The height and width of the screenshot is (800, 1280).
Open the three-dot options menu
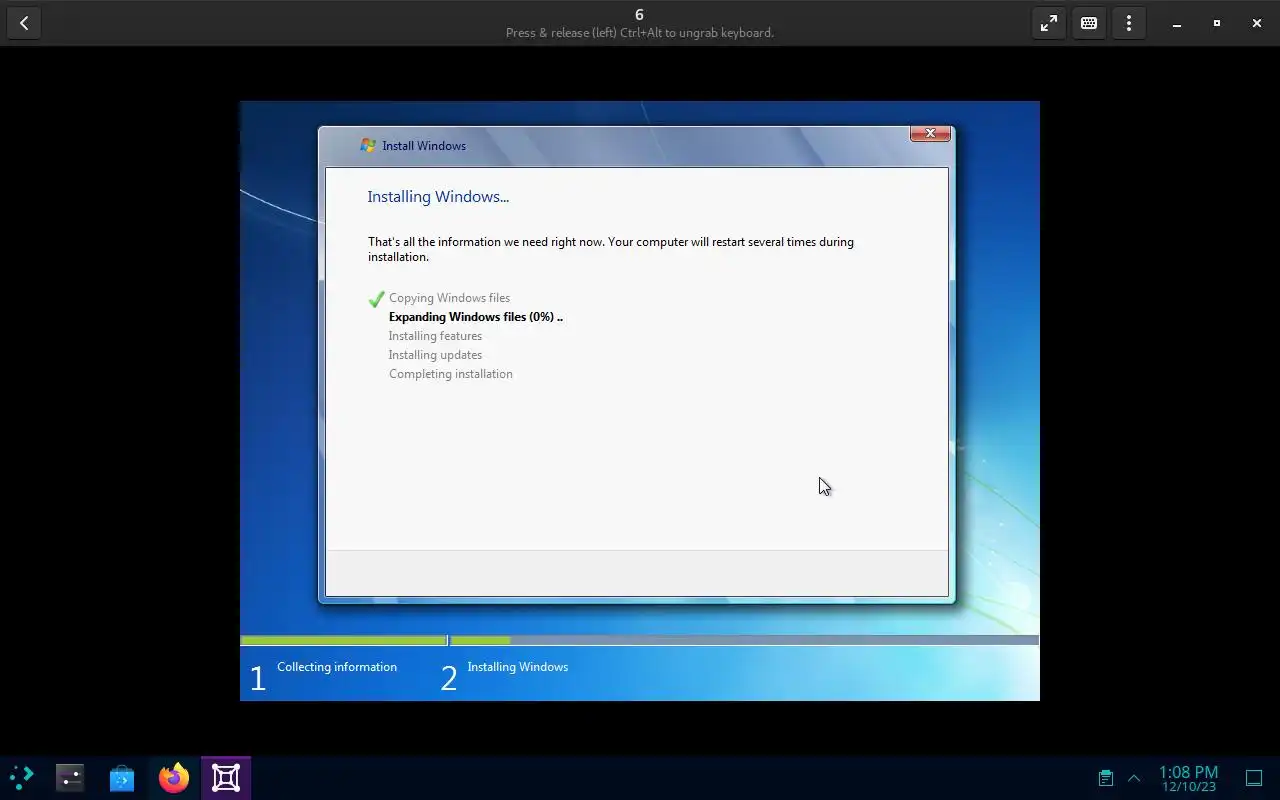tap(1129, 23)
